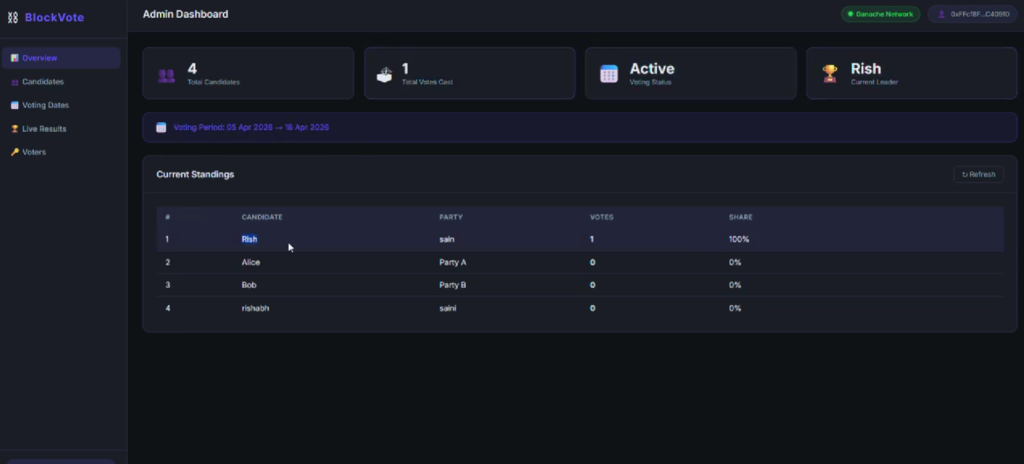
Task: Click rishabh's 0% share value
Action: [x=735, y=308]
